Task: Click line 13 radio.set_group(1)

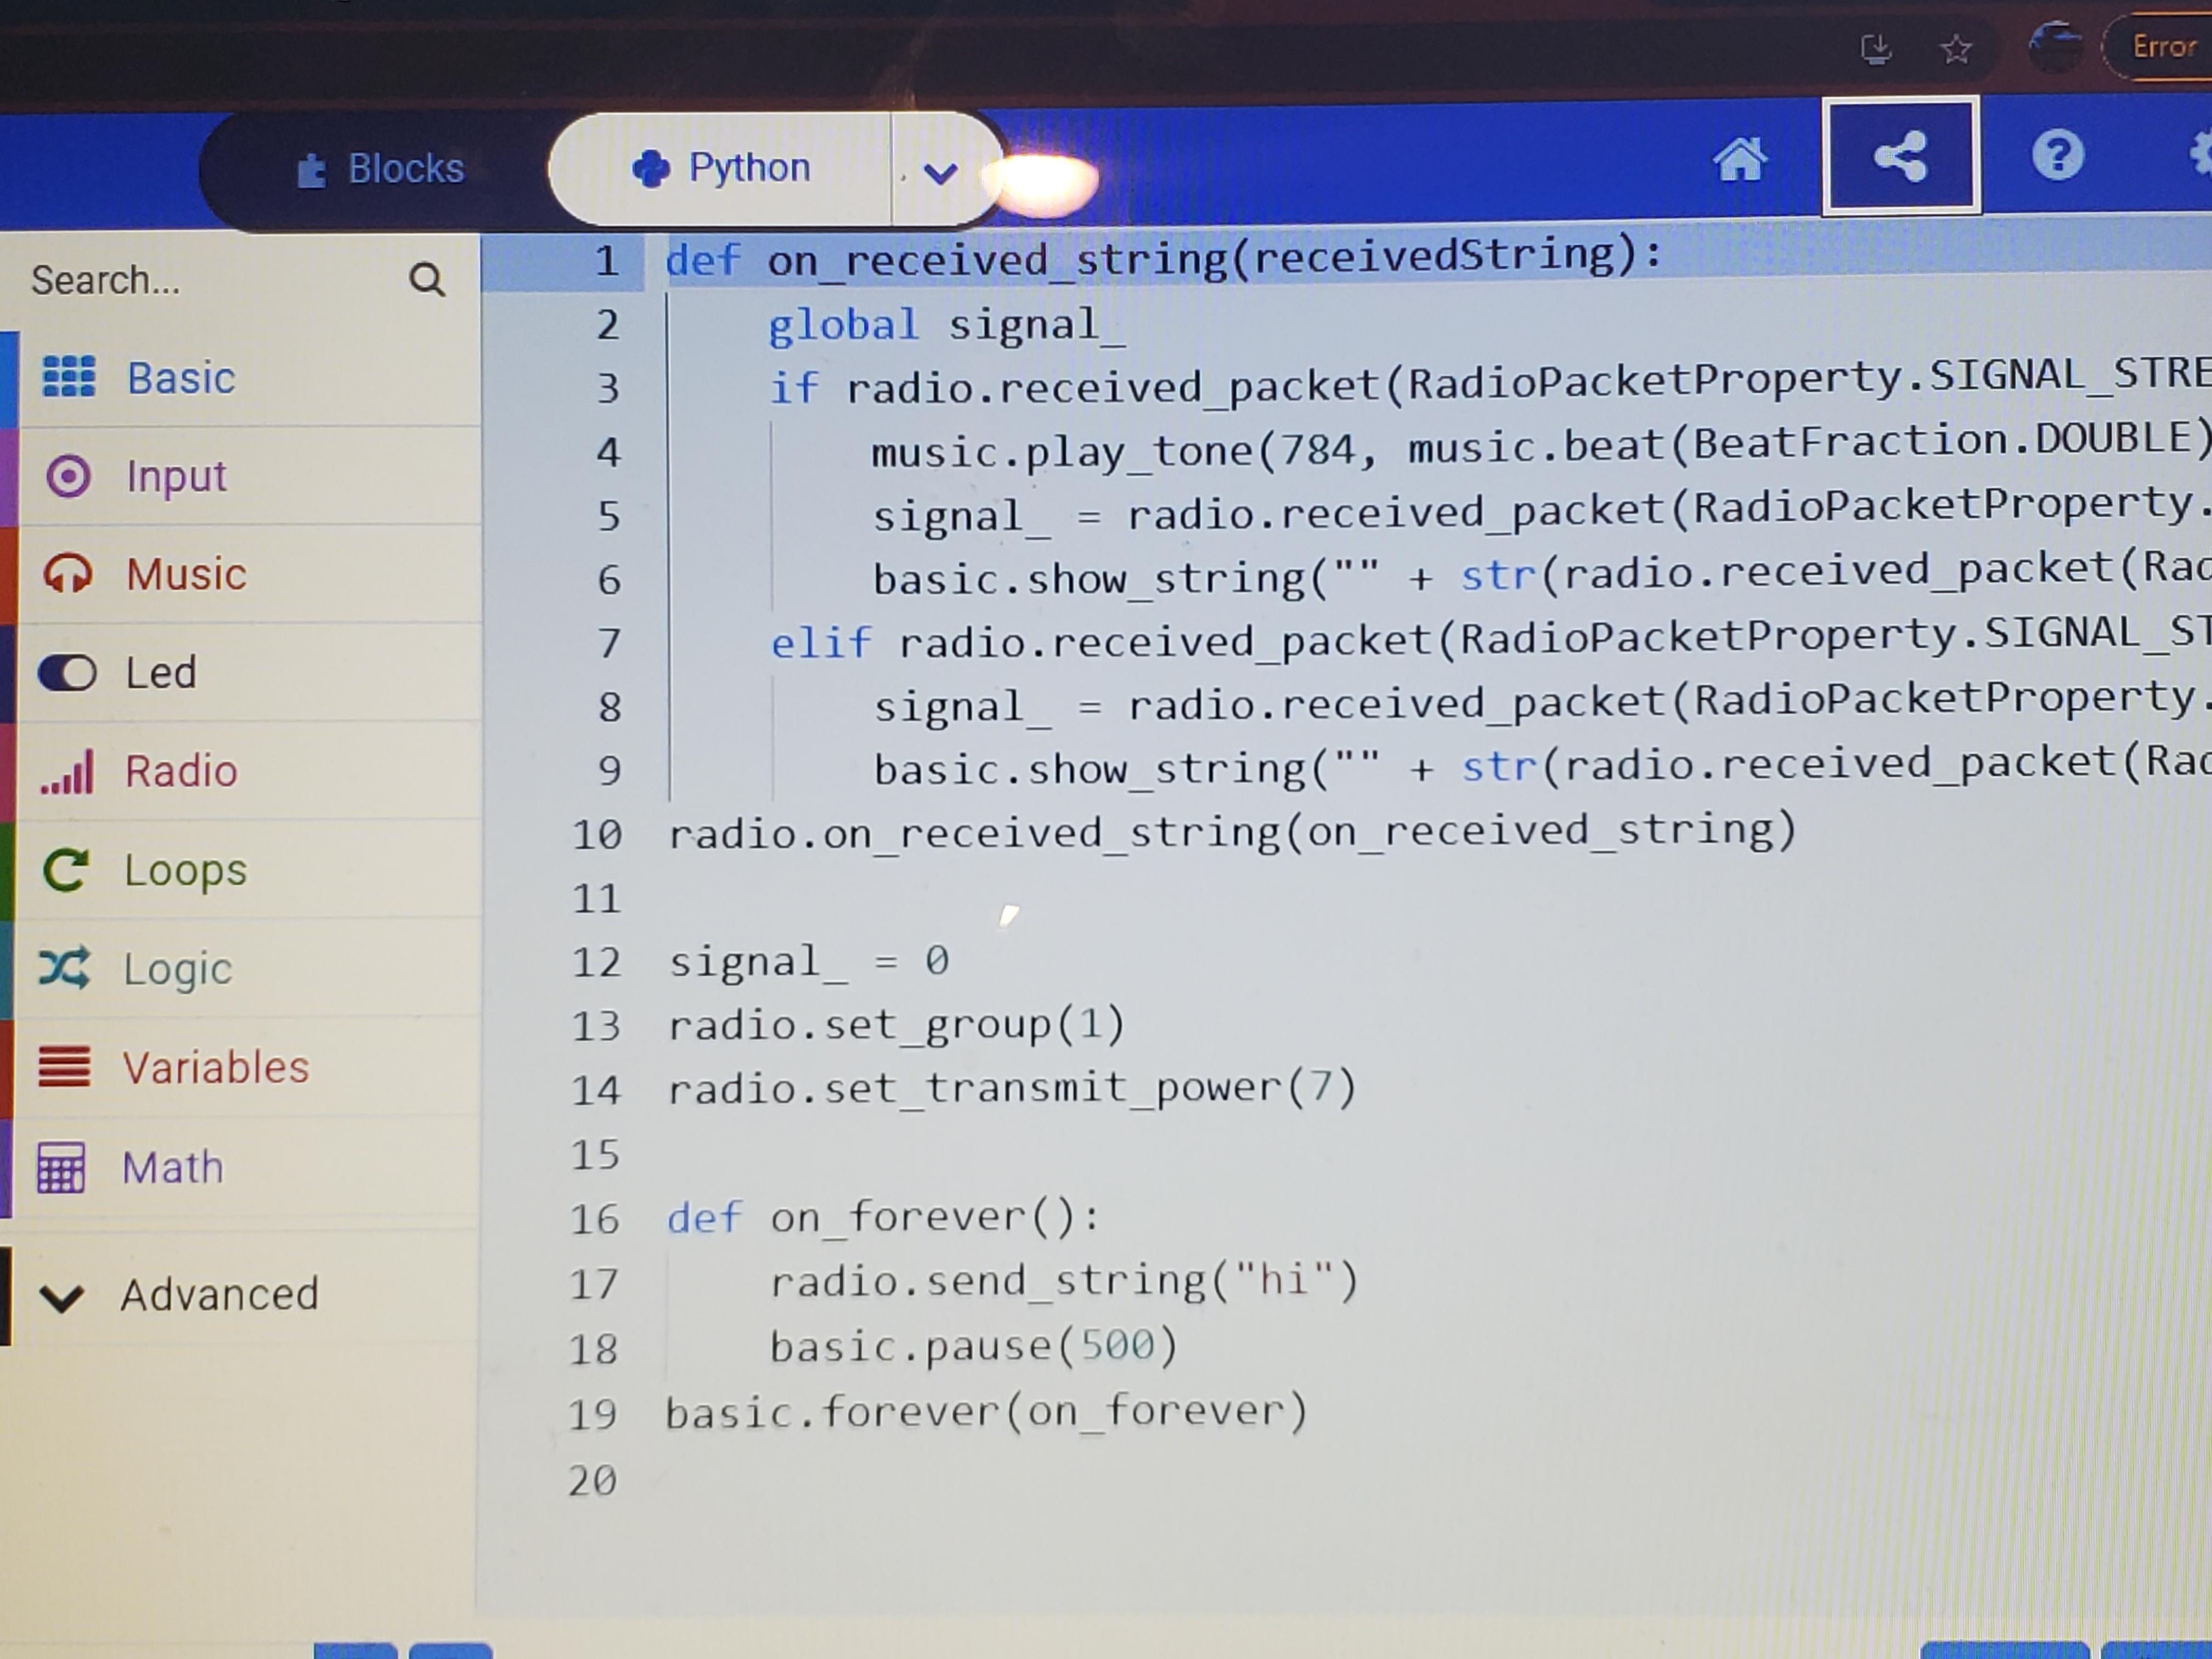Action: click(897, 1025)
